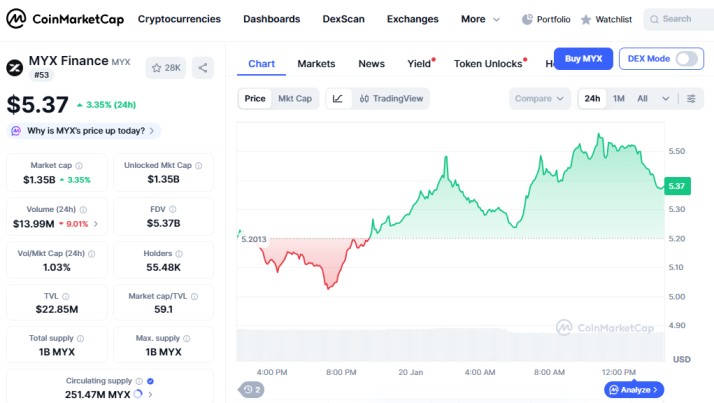Open Max. supply info icon
Screen dimensions: 714x403
click(x=187, y=338)
